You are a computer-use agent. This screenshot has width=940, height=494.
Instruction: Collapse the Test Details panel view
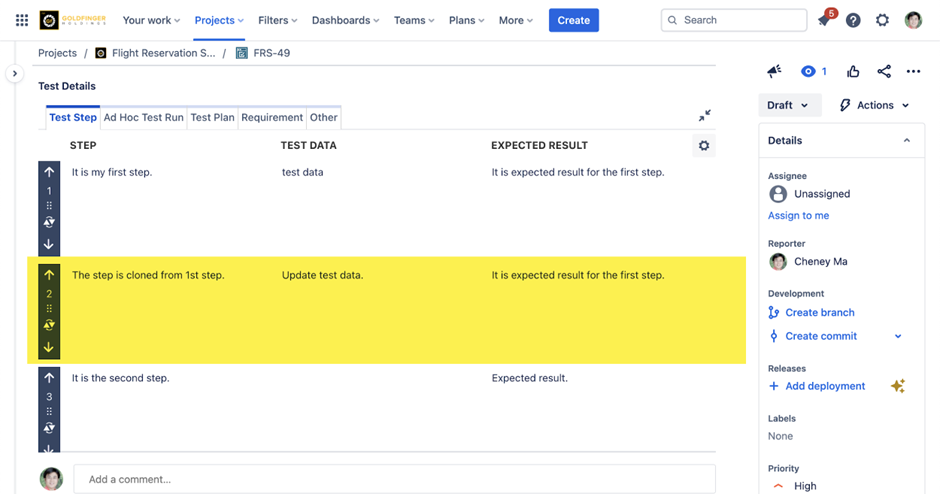click(705, 116)
